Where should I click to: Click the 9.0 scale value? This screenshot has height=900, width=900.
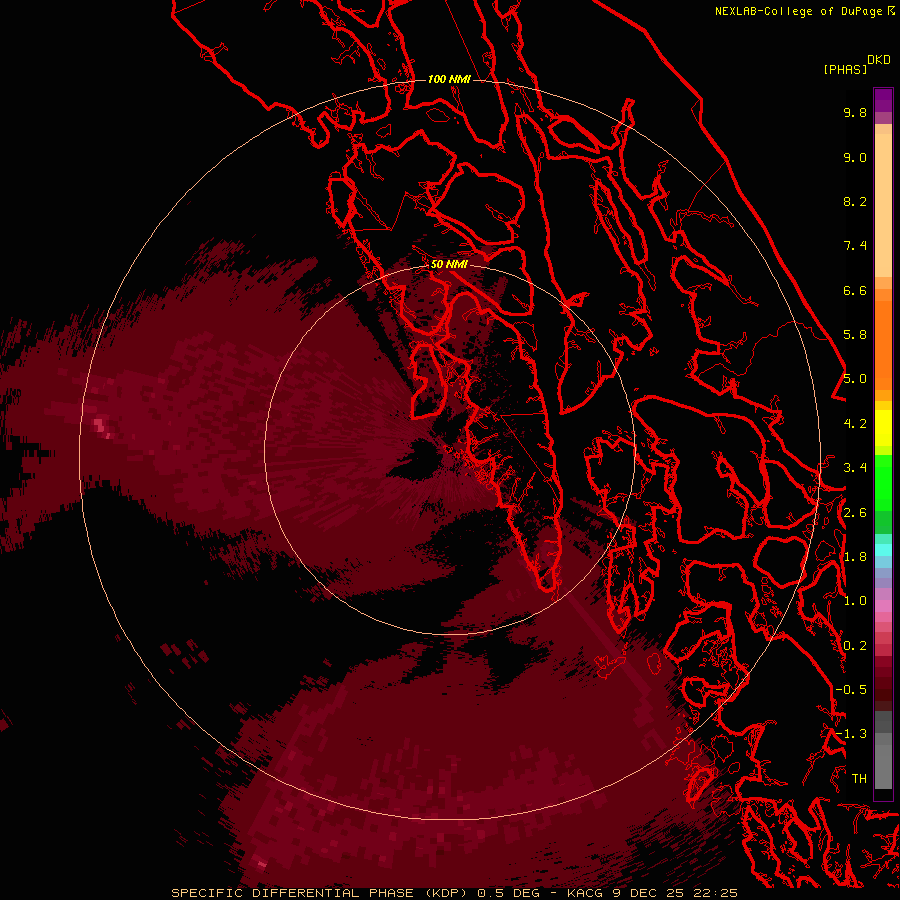pos(855,157)
